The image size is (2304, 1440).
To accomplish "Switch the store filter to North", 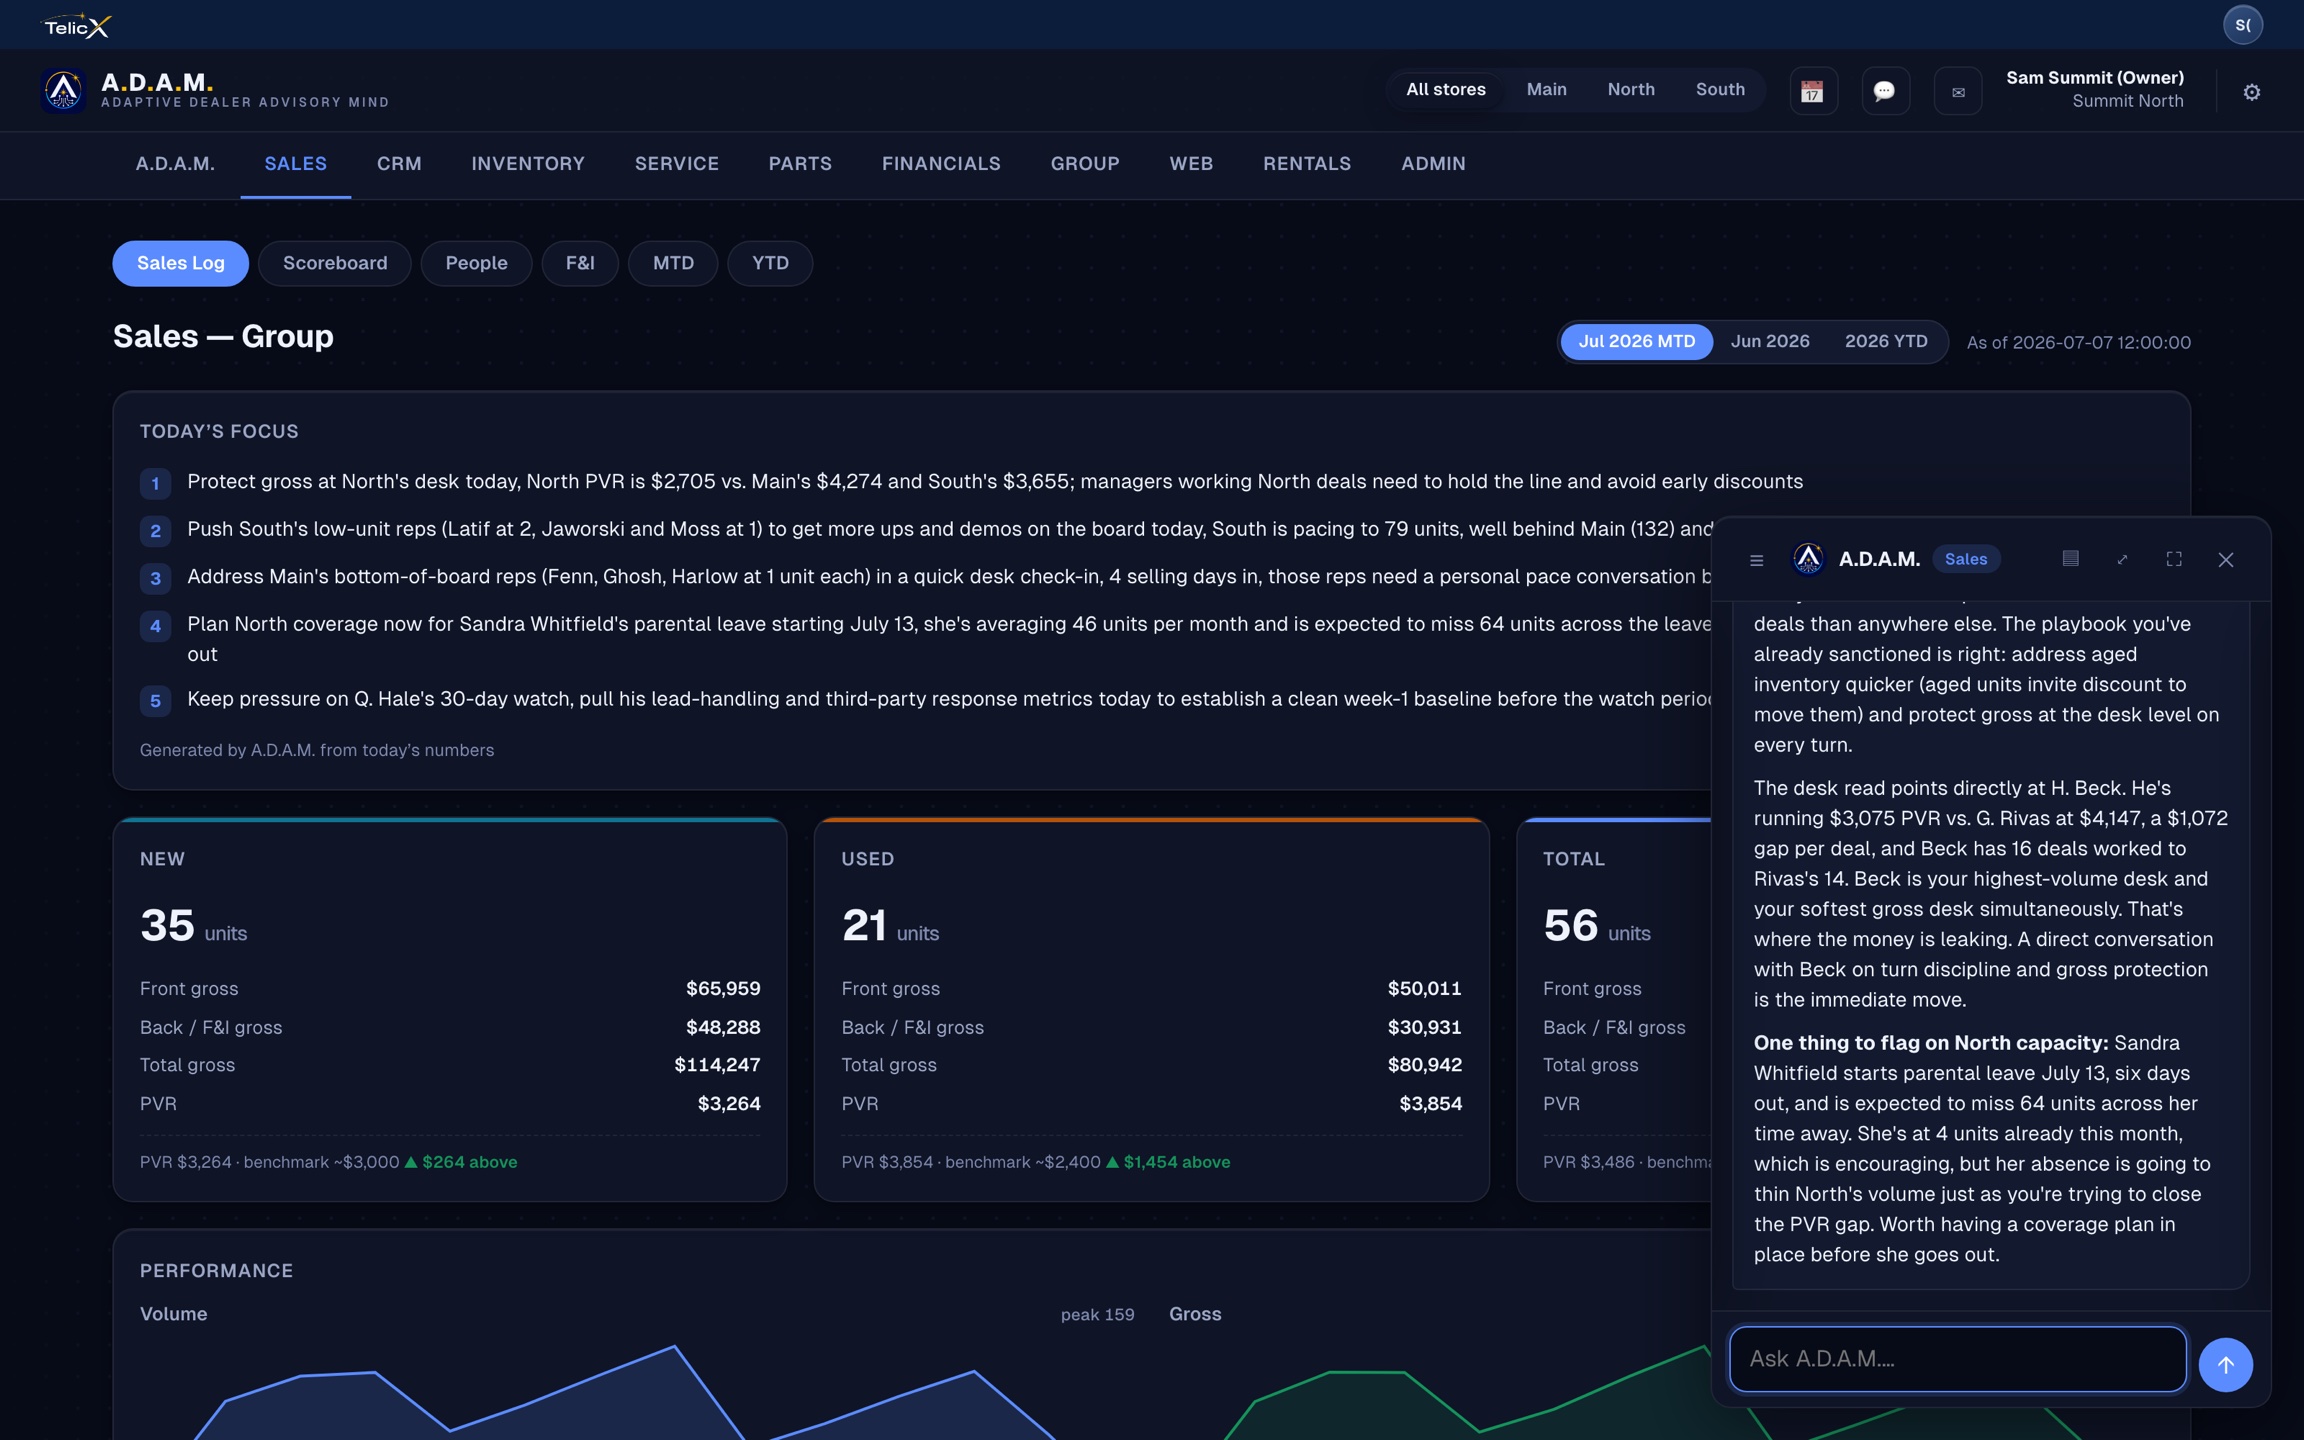I will [1631, 90].
